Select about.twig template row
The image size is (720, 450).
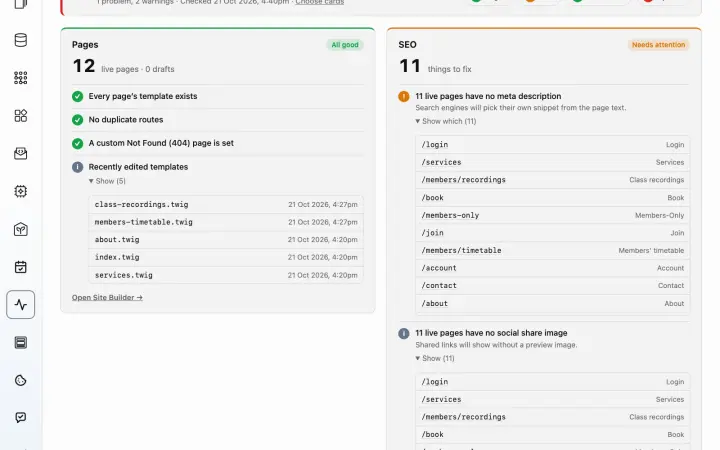[x=226, y=240]
